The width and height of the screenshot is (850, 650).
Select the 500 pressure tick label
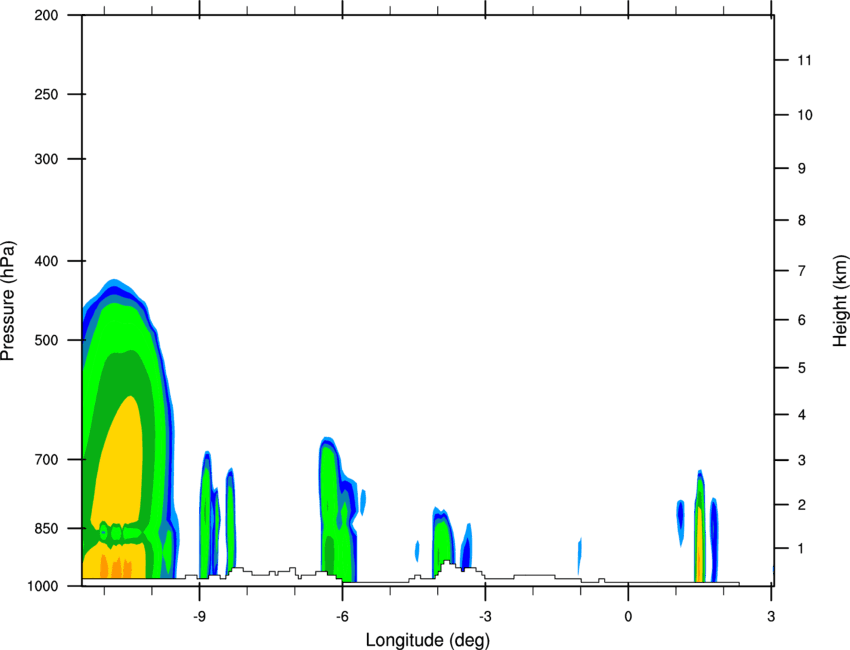tap(46, 340)
